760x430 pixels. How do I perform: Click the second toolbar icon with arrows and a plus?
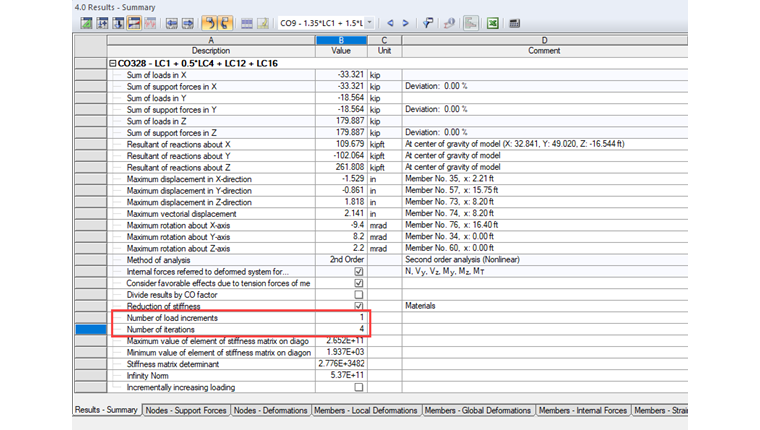[102, 23]
